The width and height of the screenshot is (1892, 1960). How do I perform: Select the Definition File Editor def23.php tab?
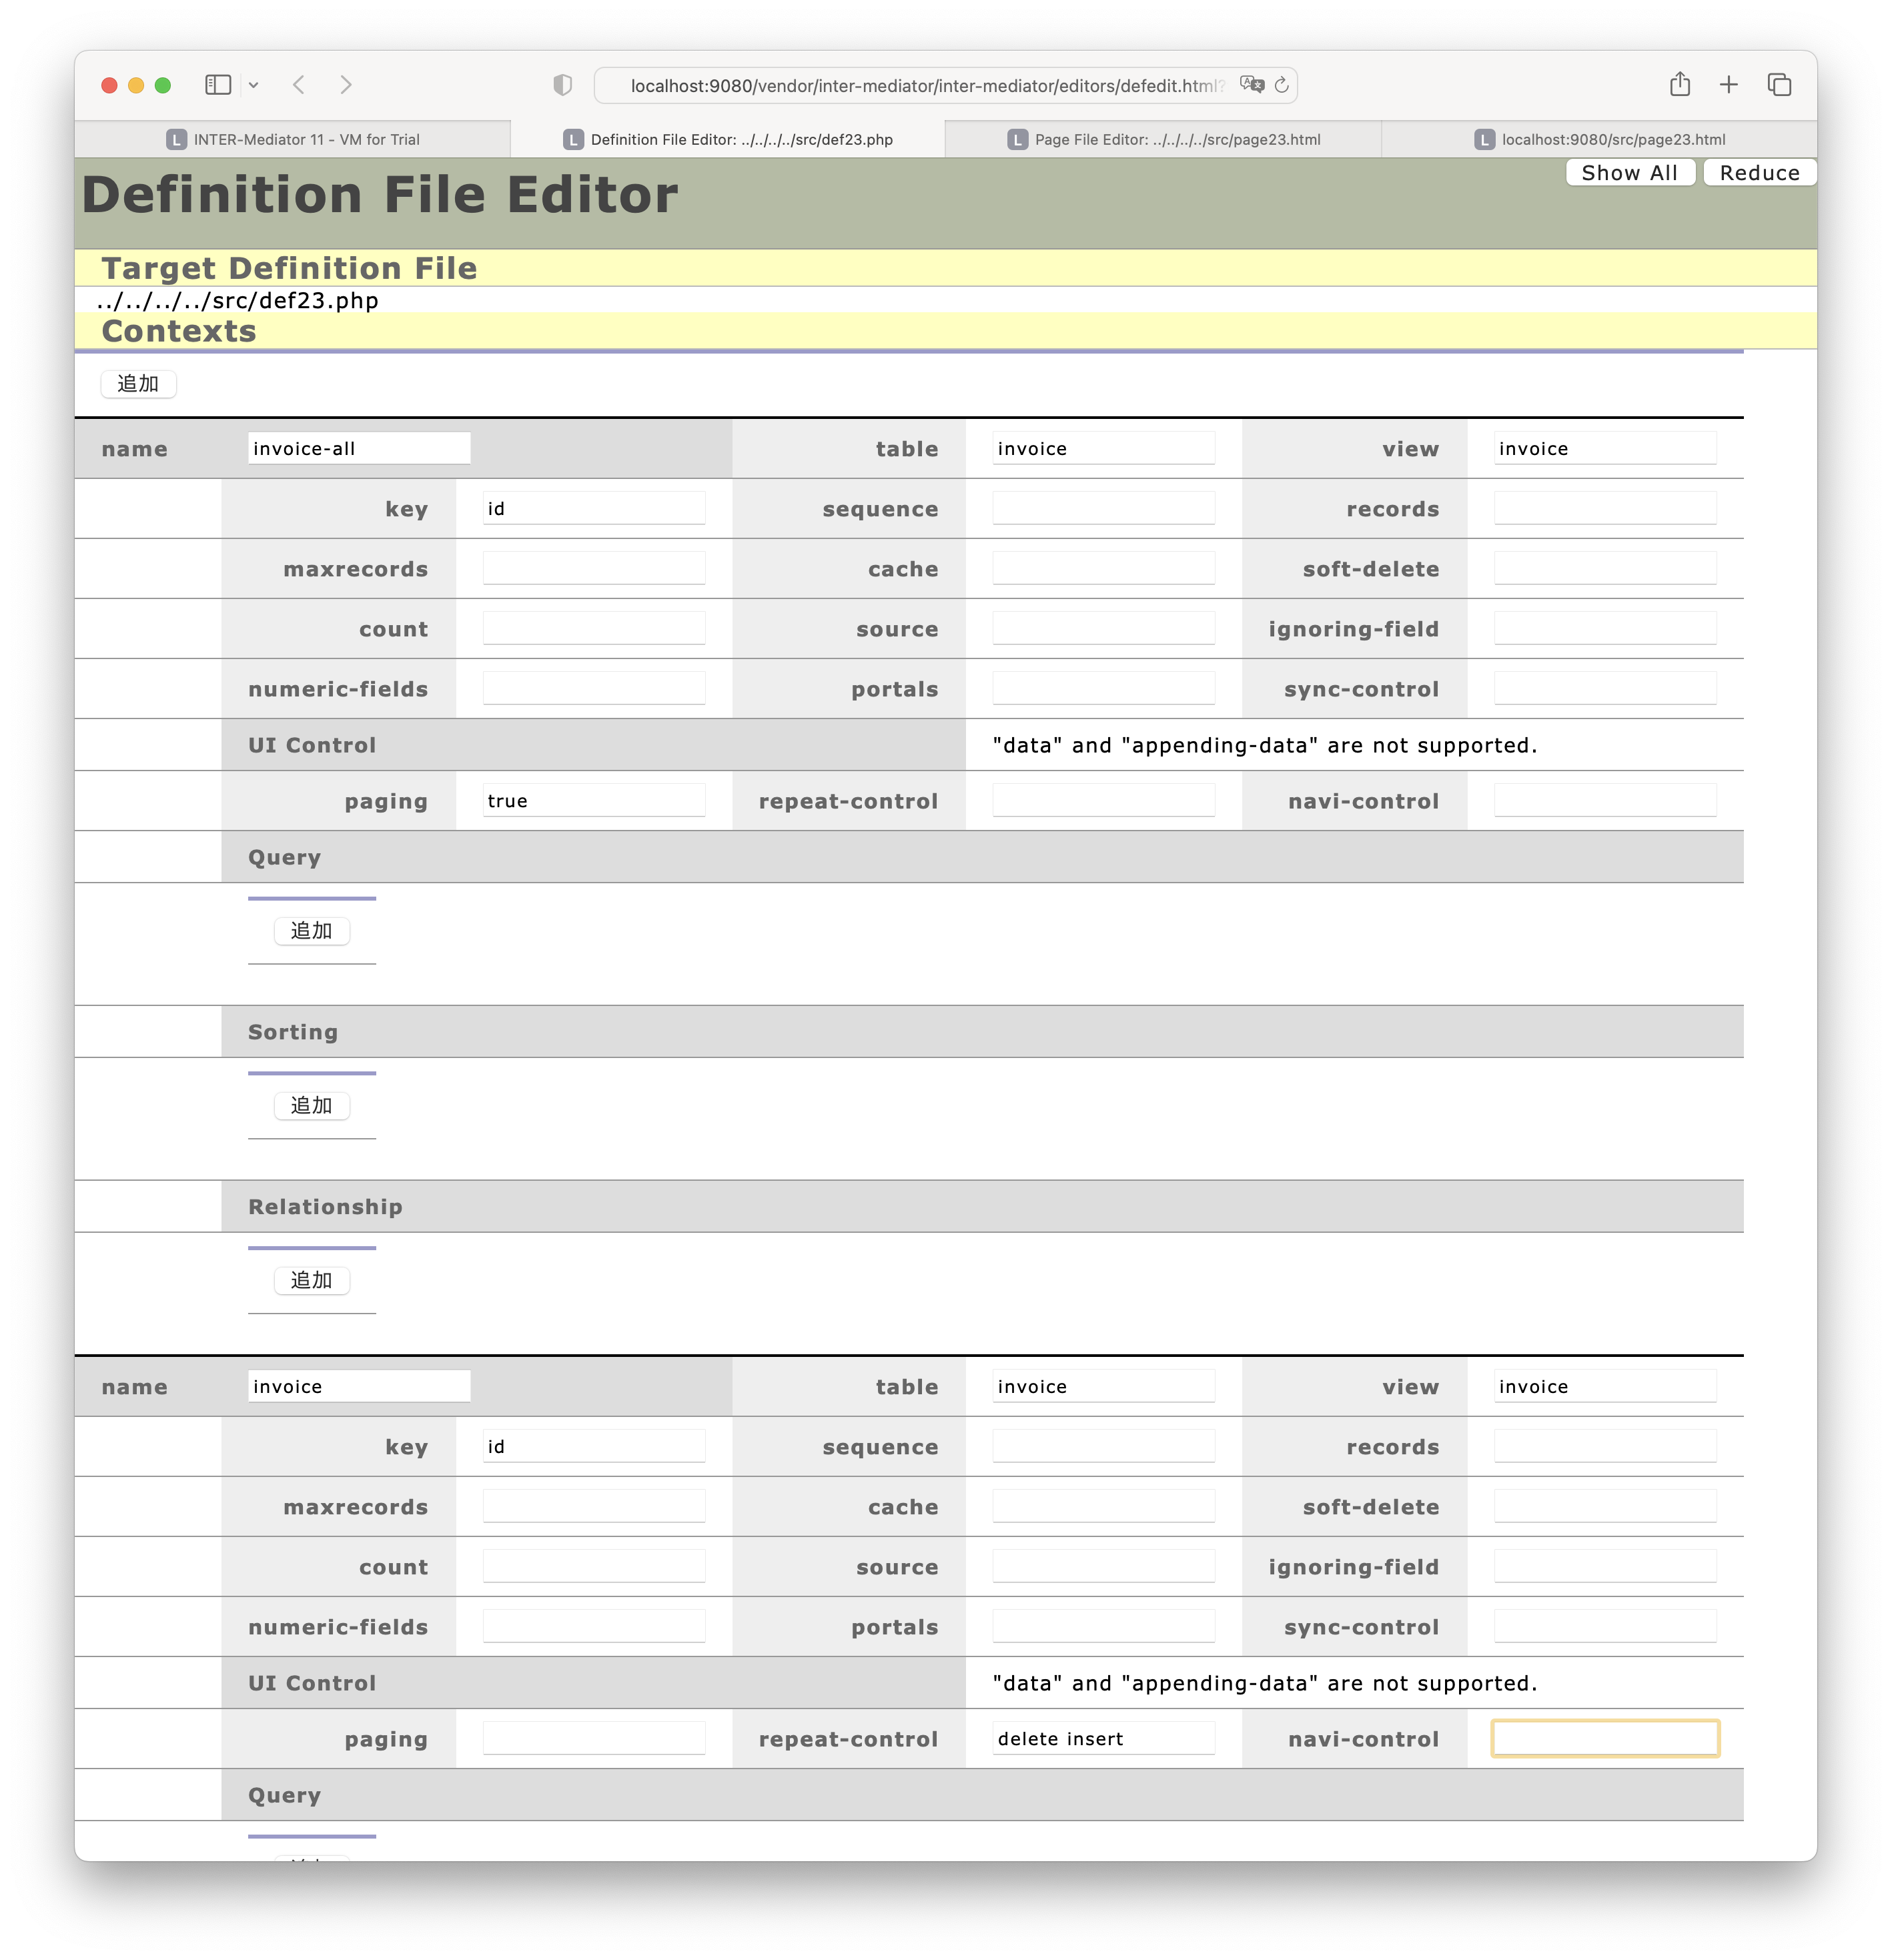point(728,139)
